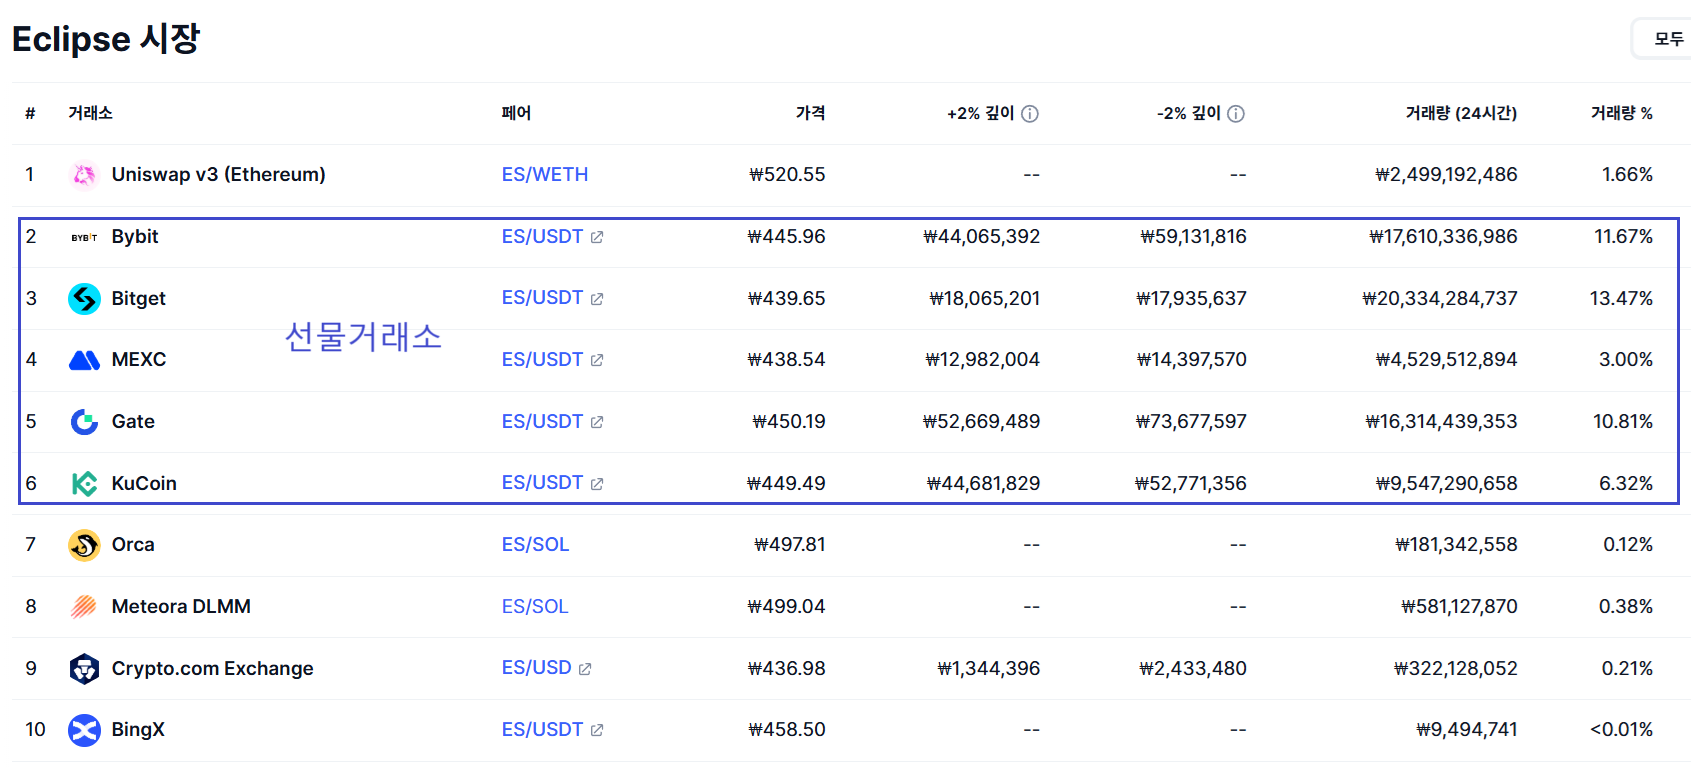Open BingX ES/USDT pair link

542,729
